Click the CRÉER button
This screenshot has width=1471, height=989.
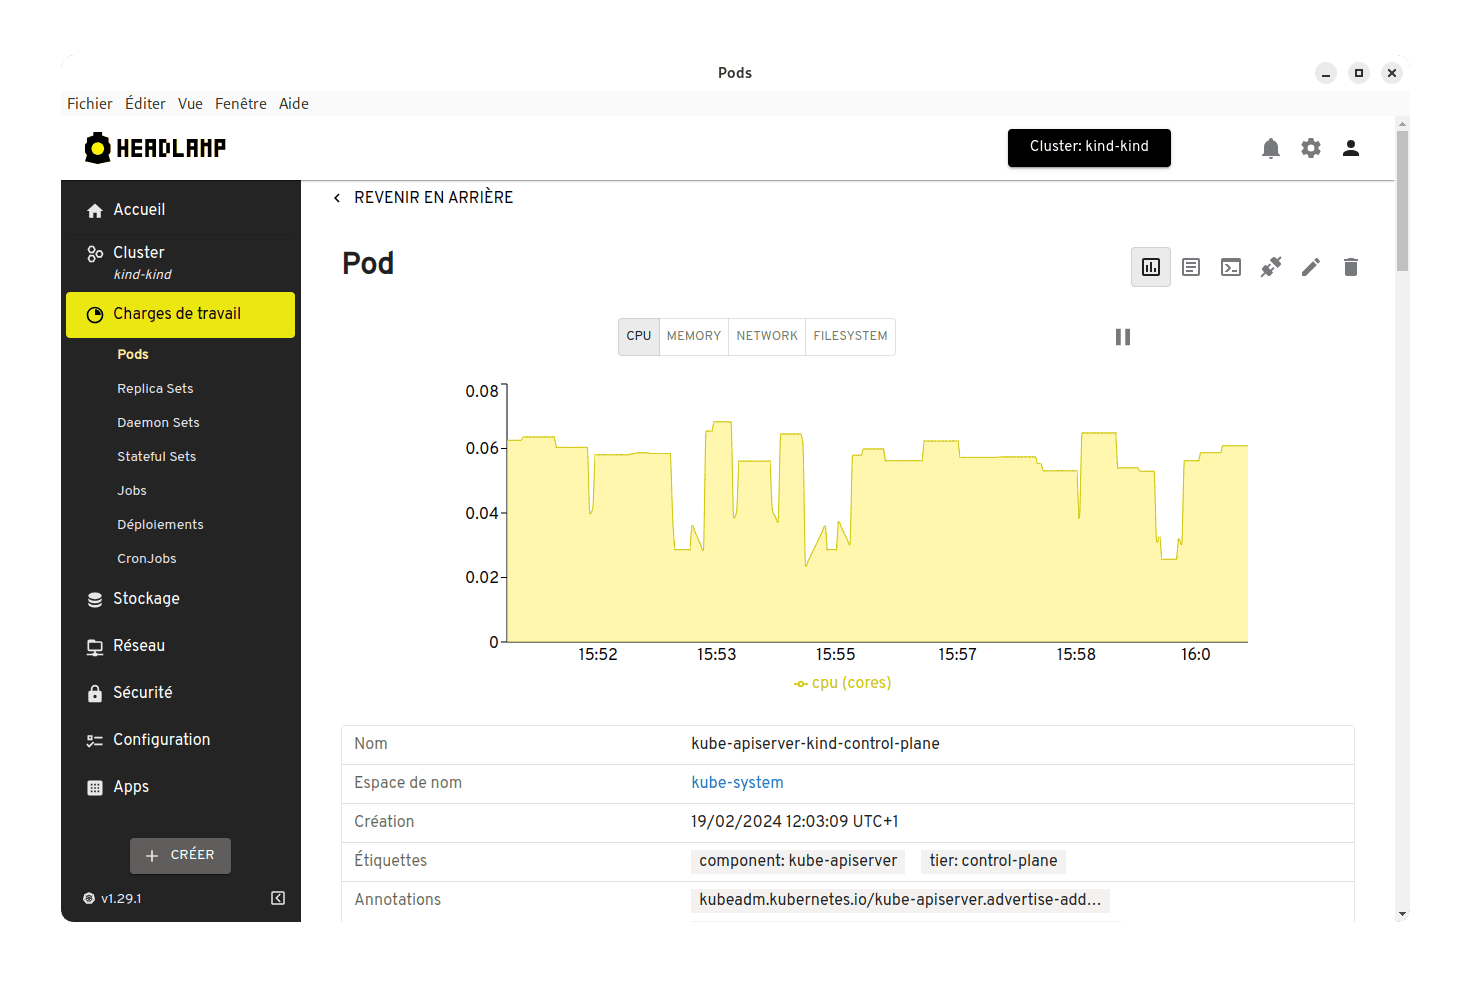pos(180,856)
